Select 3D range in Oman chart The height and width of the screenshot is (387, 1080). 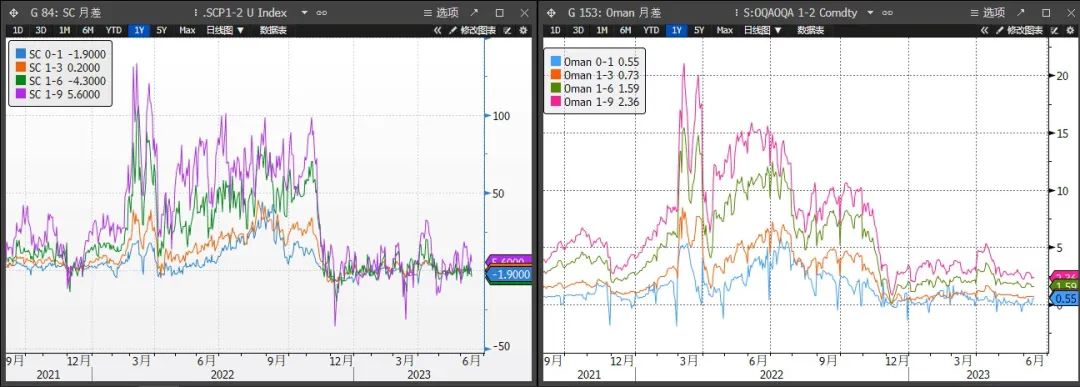[x=579, y=30]
